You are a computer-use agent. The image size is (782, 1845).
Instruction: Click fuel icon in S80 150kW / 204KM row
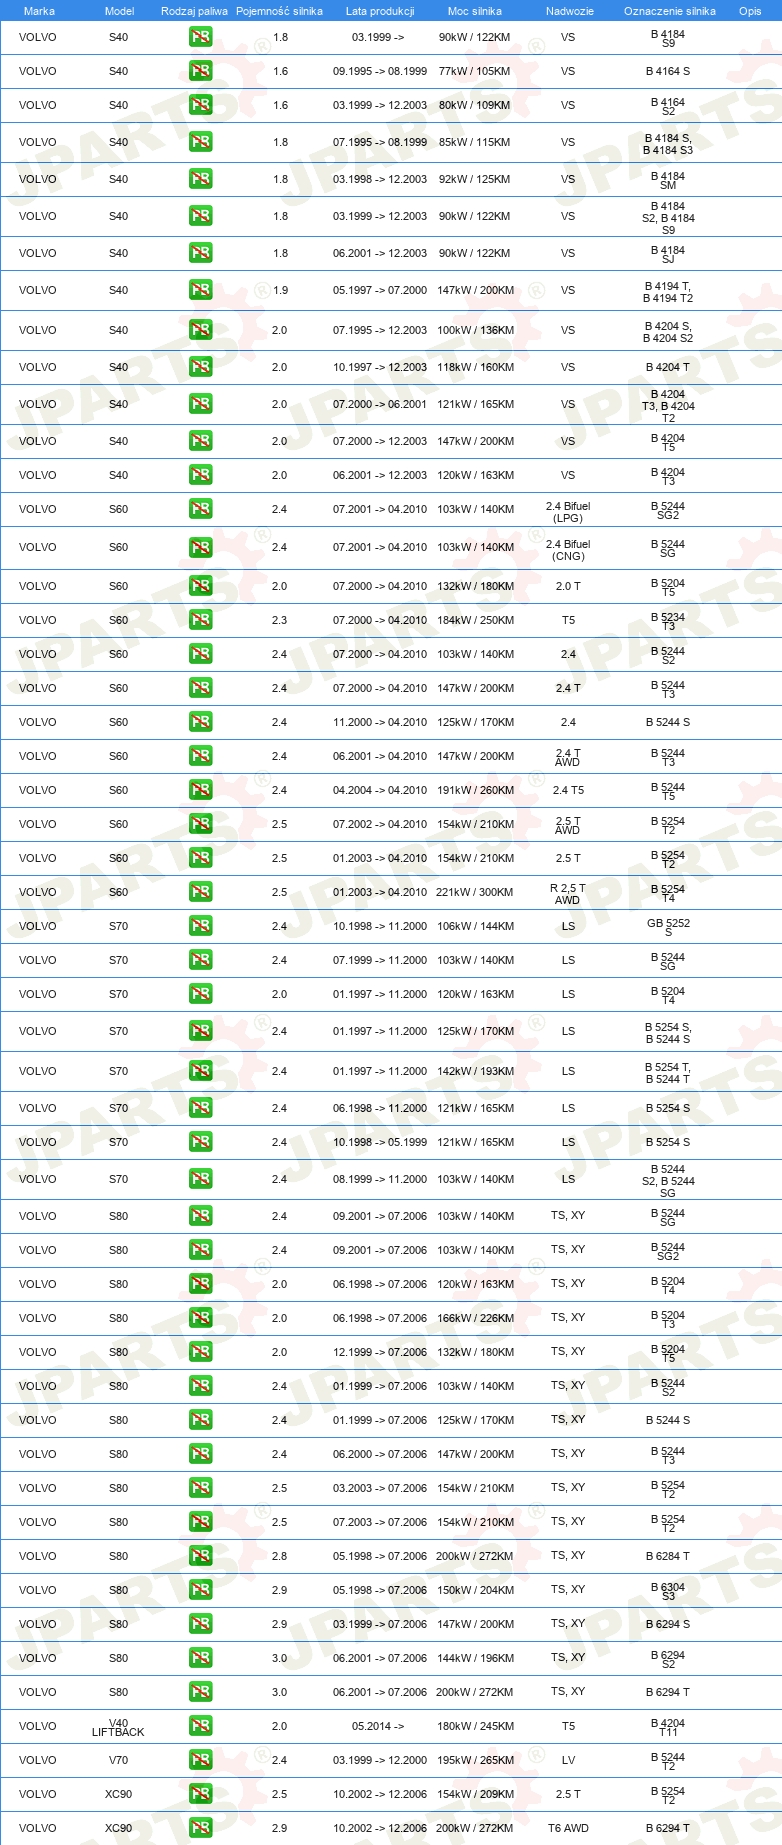tap(200, 1590)
